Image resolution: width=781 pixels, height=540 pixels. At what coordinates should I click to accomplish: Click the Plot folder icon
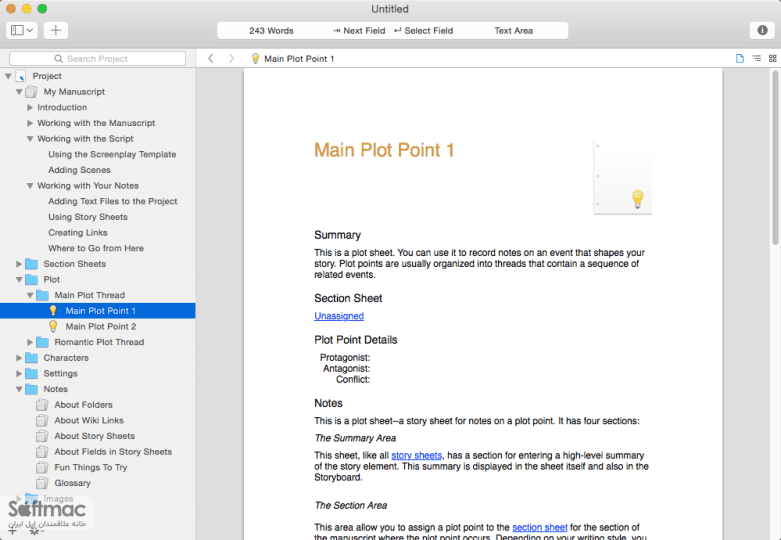pyautogui.click(x=31, y=279)
